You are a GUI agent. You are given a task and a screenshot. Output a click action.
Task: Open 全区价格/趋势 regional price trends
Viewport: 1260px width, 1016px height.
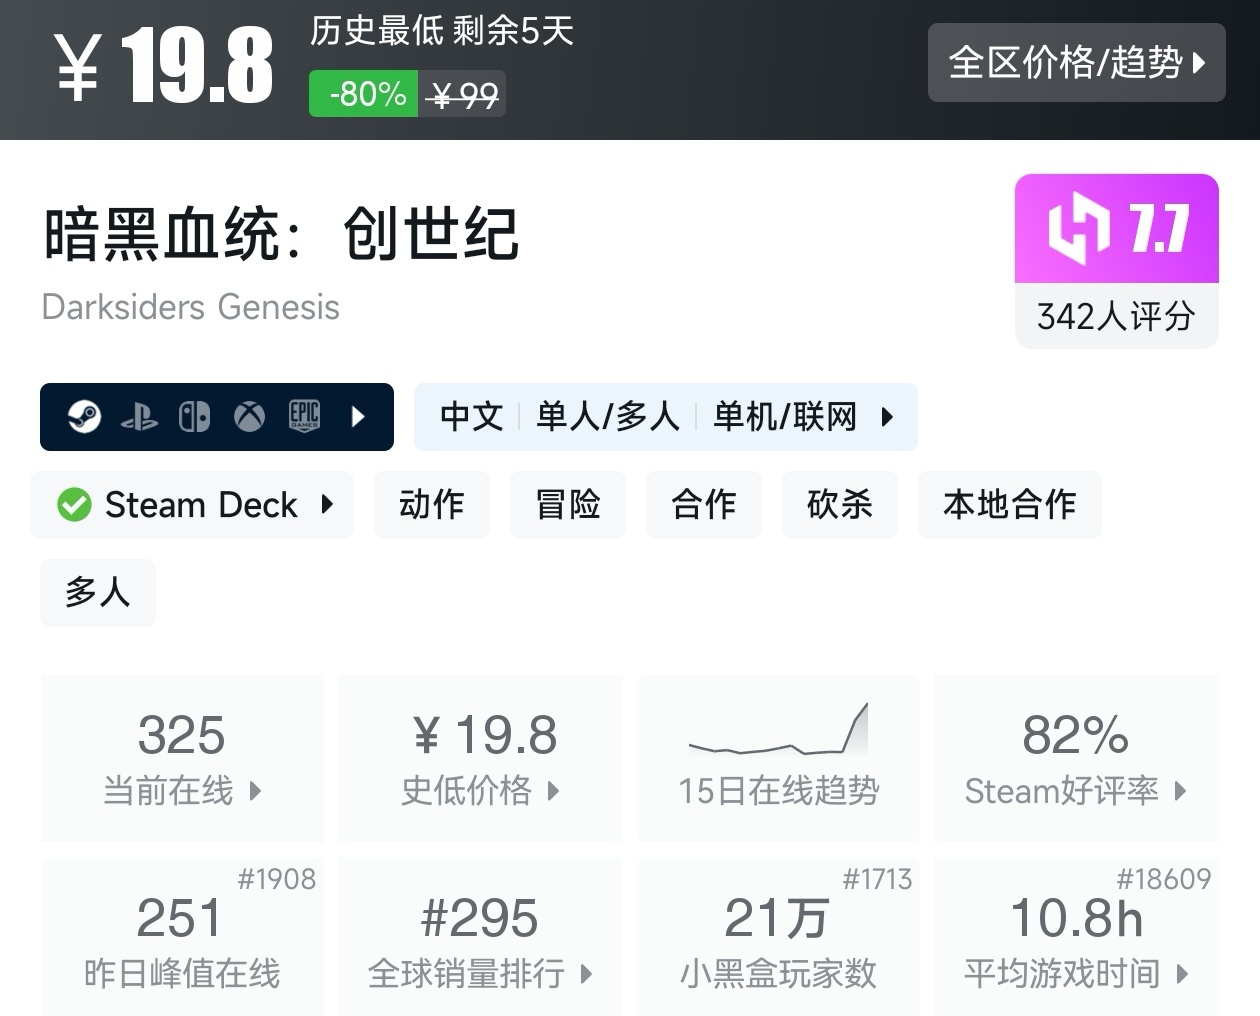[1076, 62]
